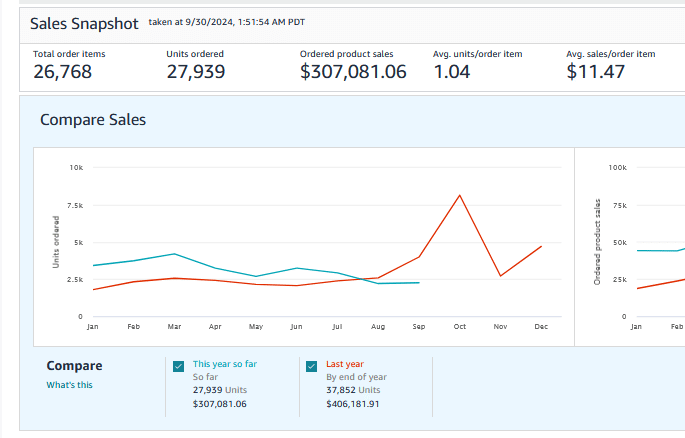The width and height of the screenshot is (685, 438).
Task: Click the "Jun" month label on the x-axis
Action: pos(296,327)
